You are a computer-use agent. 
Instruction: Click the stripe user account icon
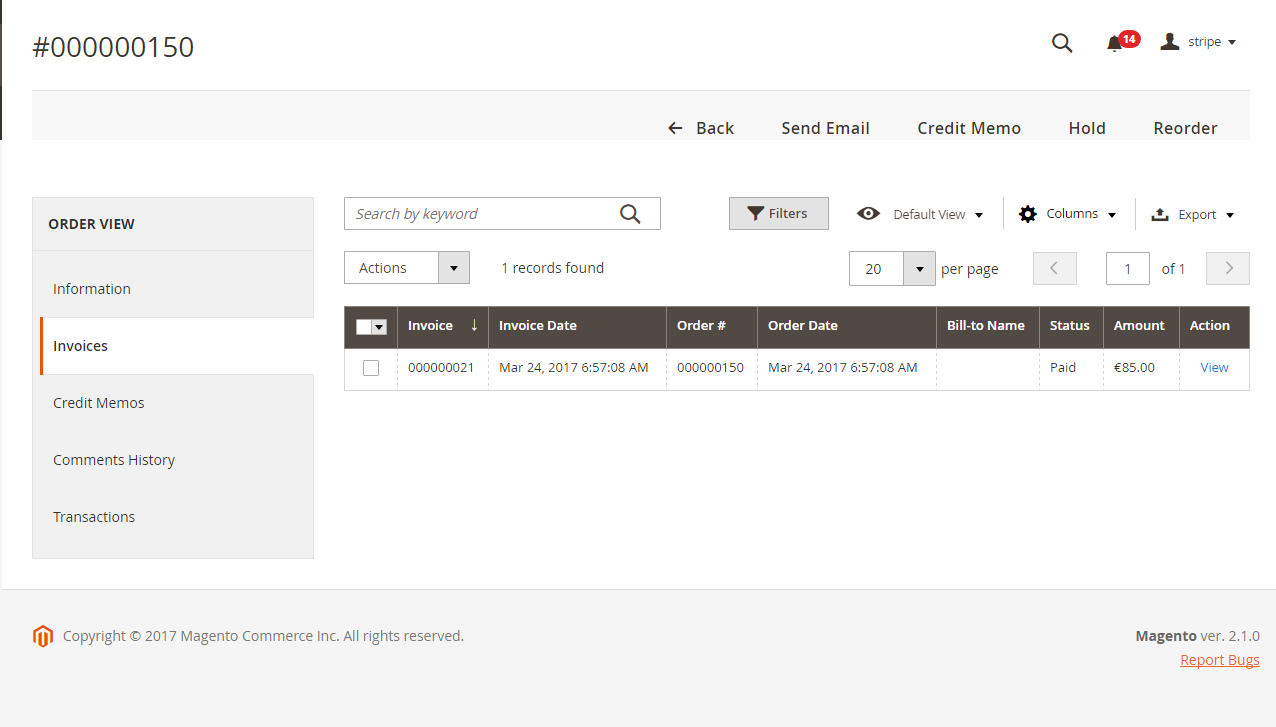pos(1169,42)
